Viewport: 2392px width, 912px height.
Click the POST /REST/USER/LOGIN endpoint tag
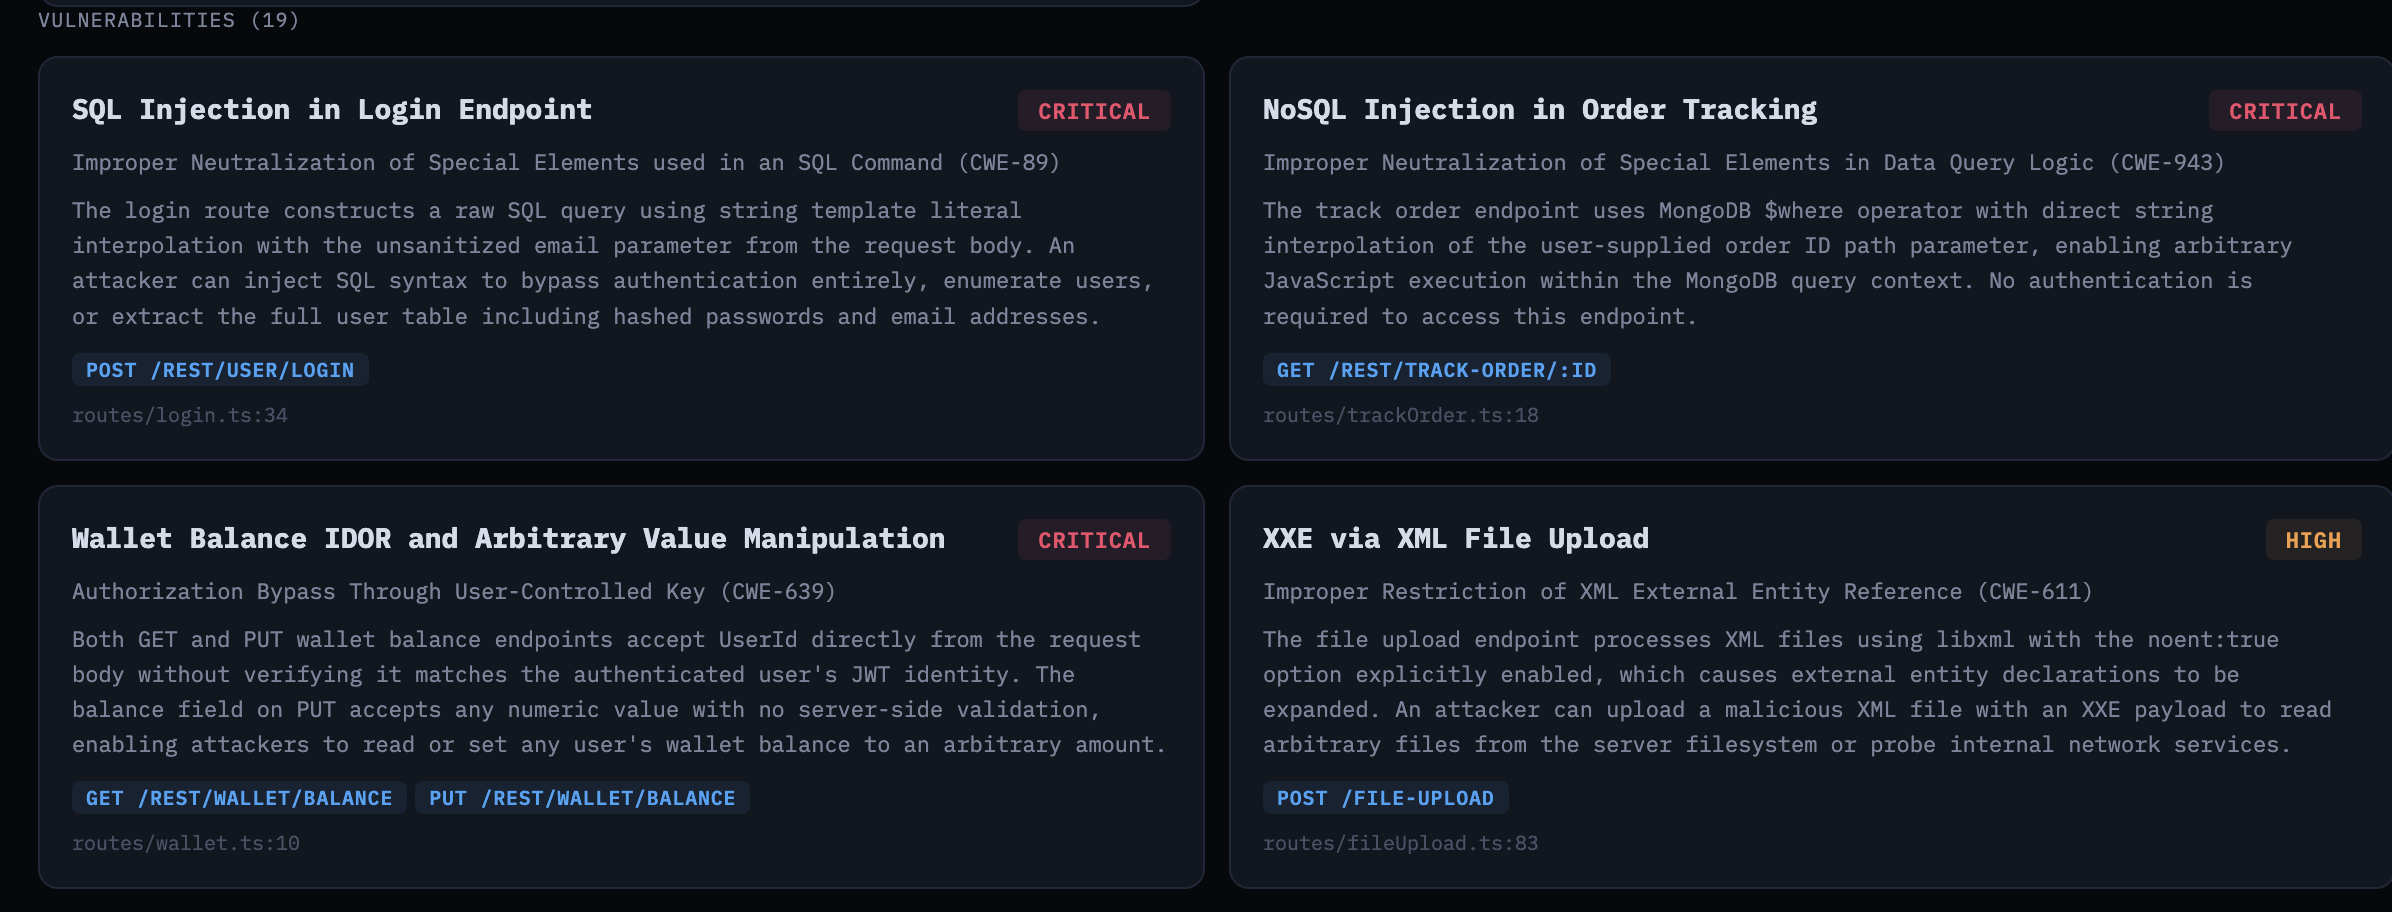pyautogui.click(x=220, y=370)
